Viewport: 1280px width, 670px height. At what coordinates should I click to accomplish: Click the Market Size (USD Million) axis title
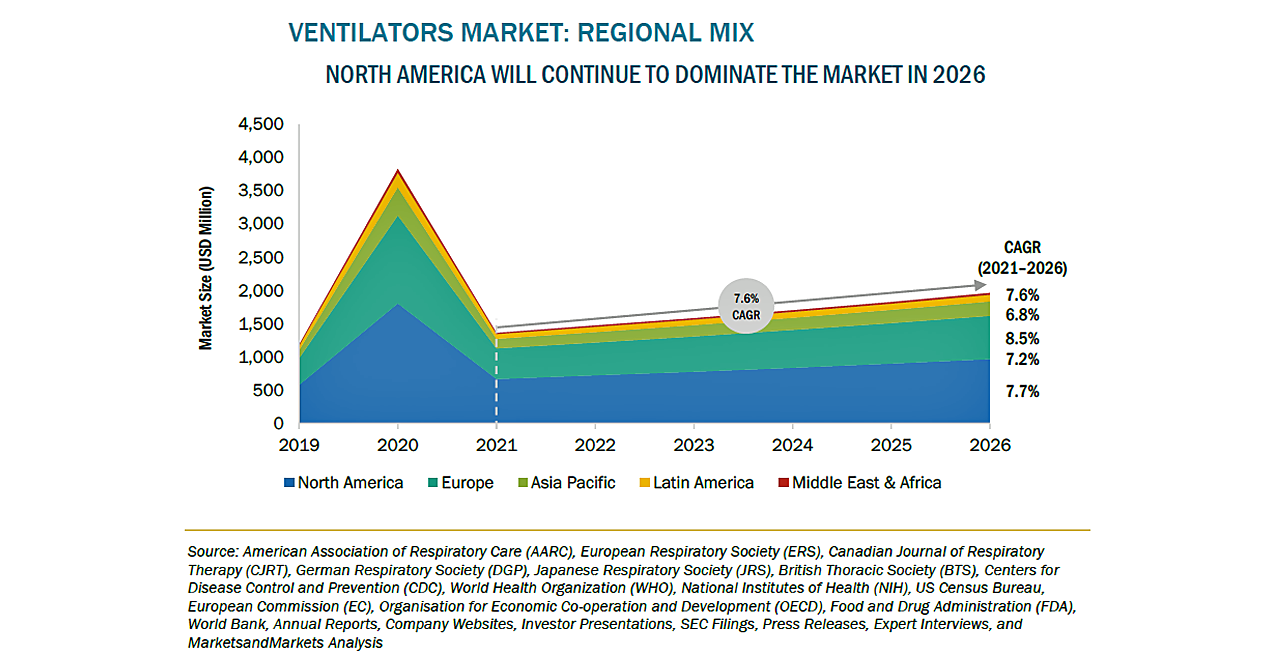(x=206, y=268)
